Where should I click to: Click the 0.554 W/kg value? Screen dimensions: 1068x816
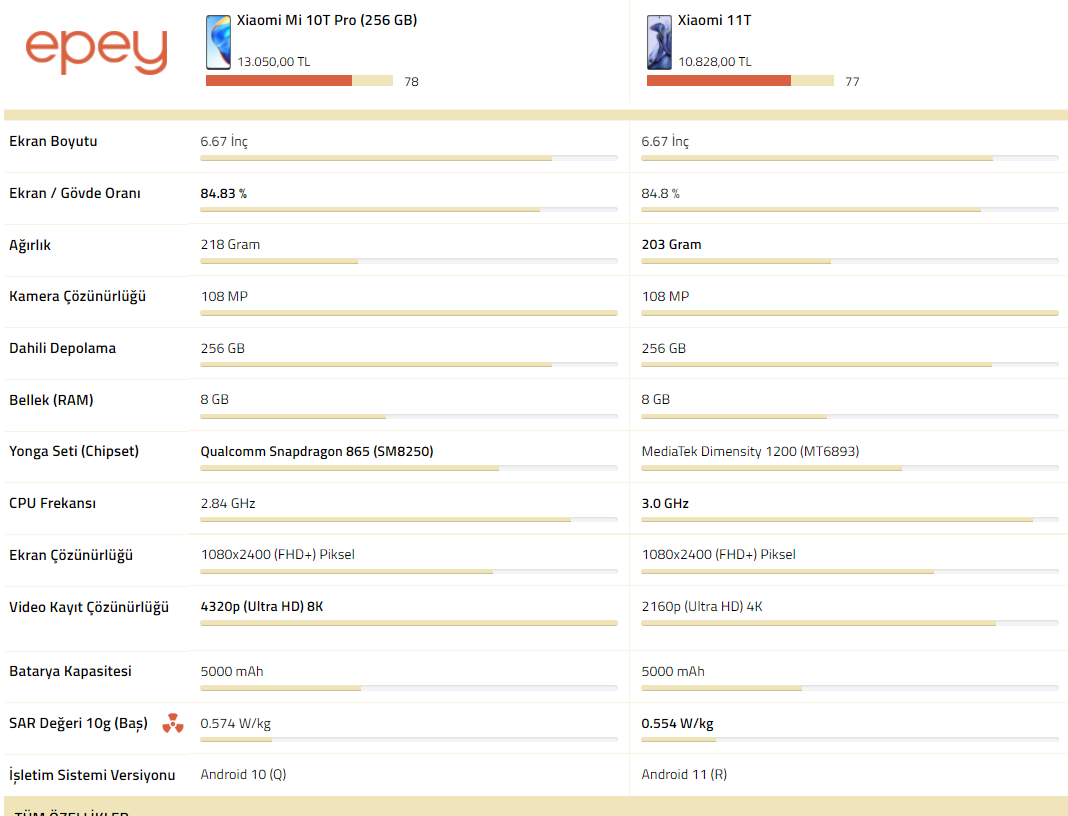point(677,723)
